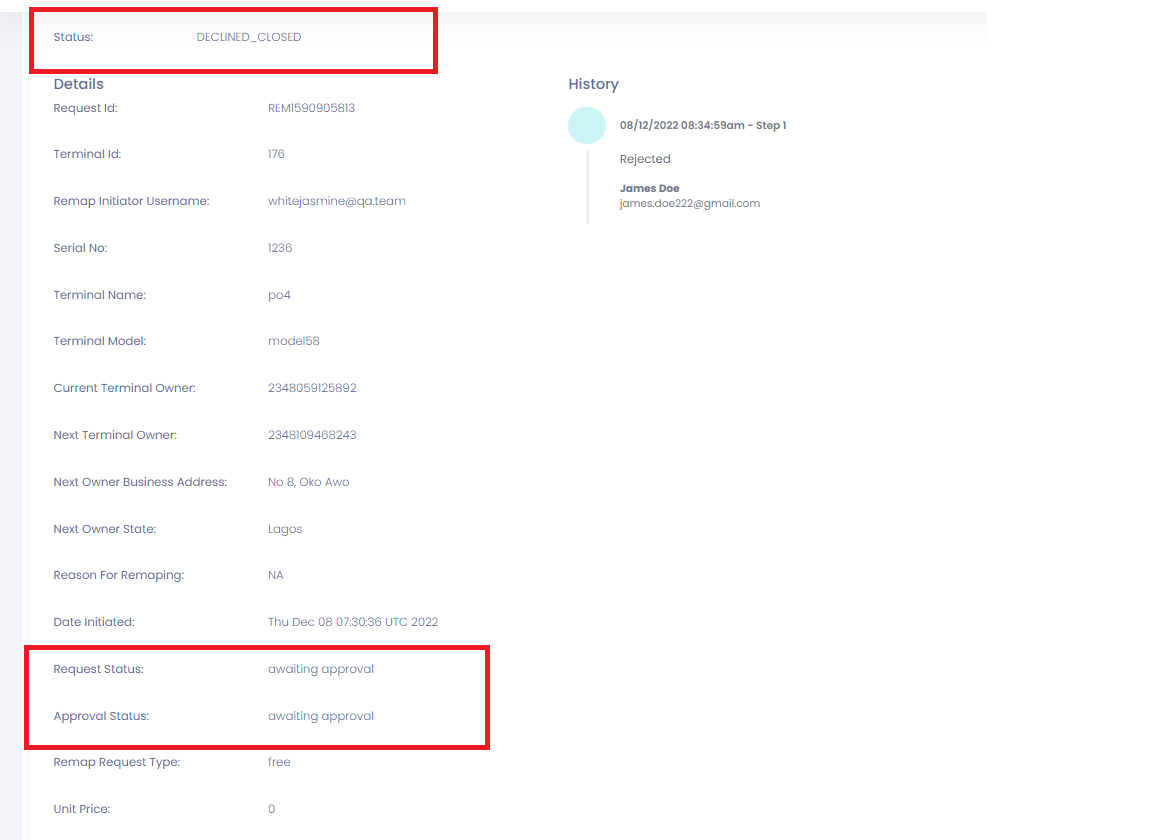
Task: Click the Approval Status awaiting approval value
Action: 320,716
